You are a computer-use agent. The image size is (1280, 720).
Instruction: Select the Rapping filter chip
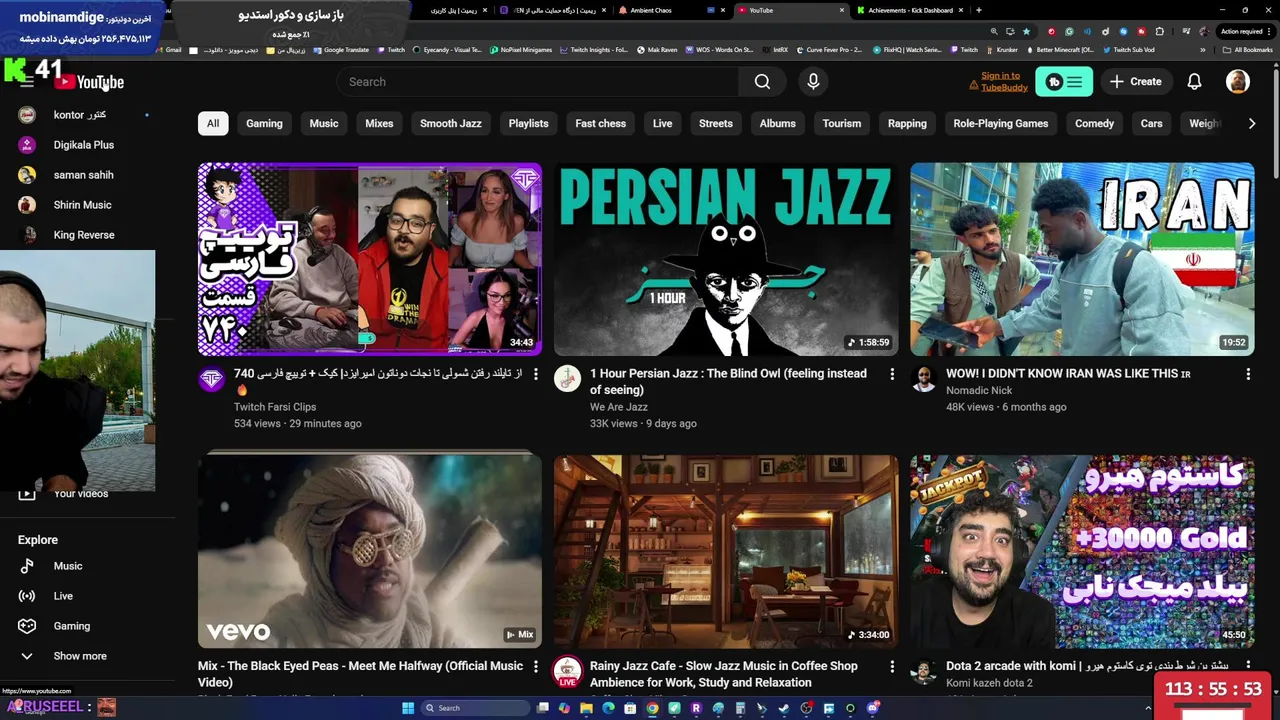pyautogui.click(x=907, y=124)
